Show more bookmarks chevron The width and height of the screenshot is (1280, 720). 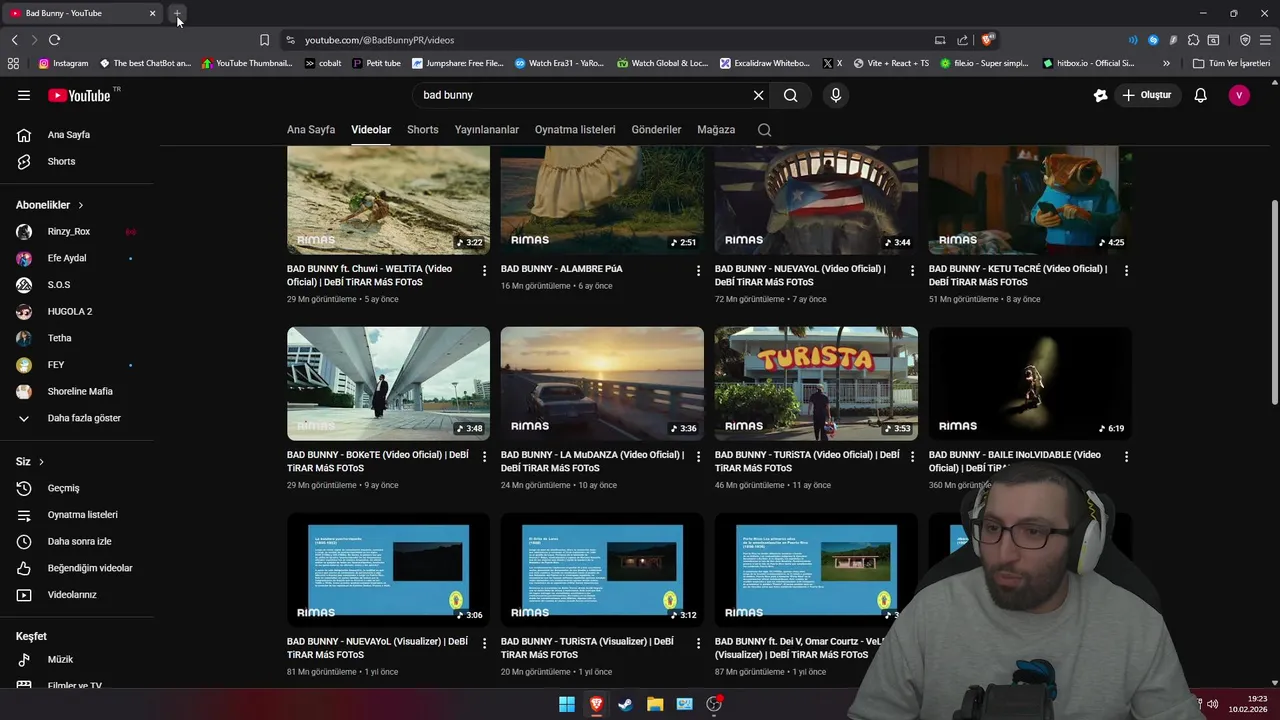click(1166, 63)
